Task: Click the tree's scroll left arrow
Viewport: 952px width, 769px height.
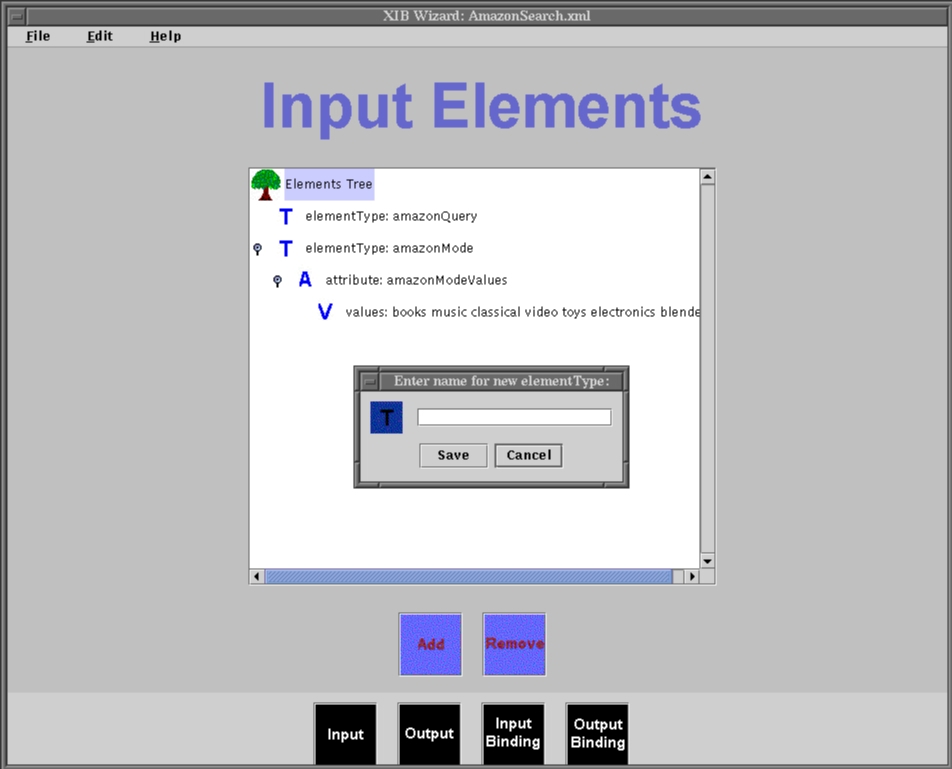Action: pyautogui.click(x=257, y=576)
